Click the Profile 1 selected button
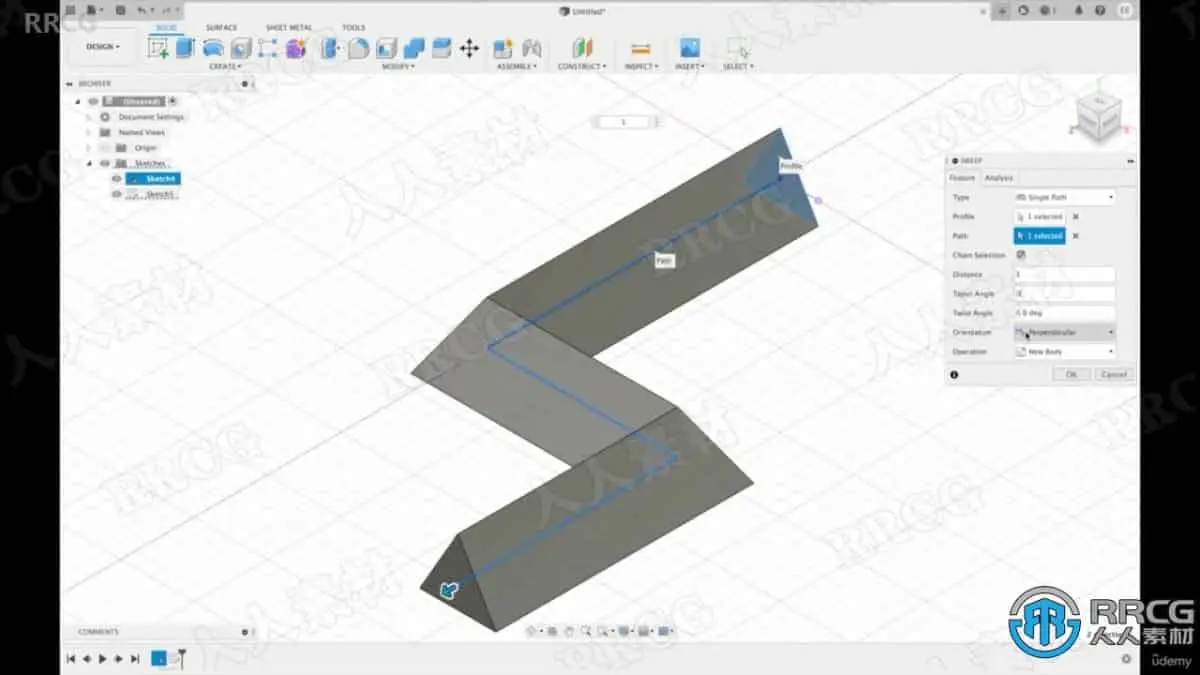The image size is (1200, 675). click(x=1039, y=216)
